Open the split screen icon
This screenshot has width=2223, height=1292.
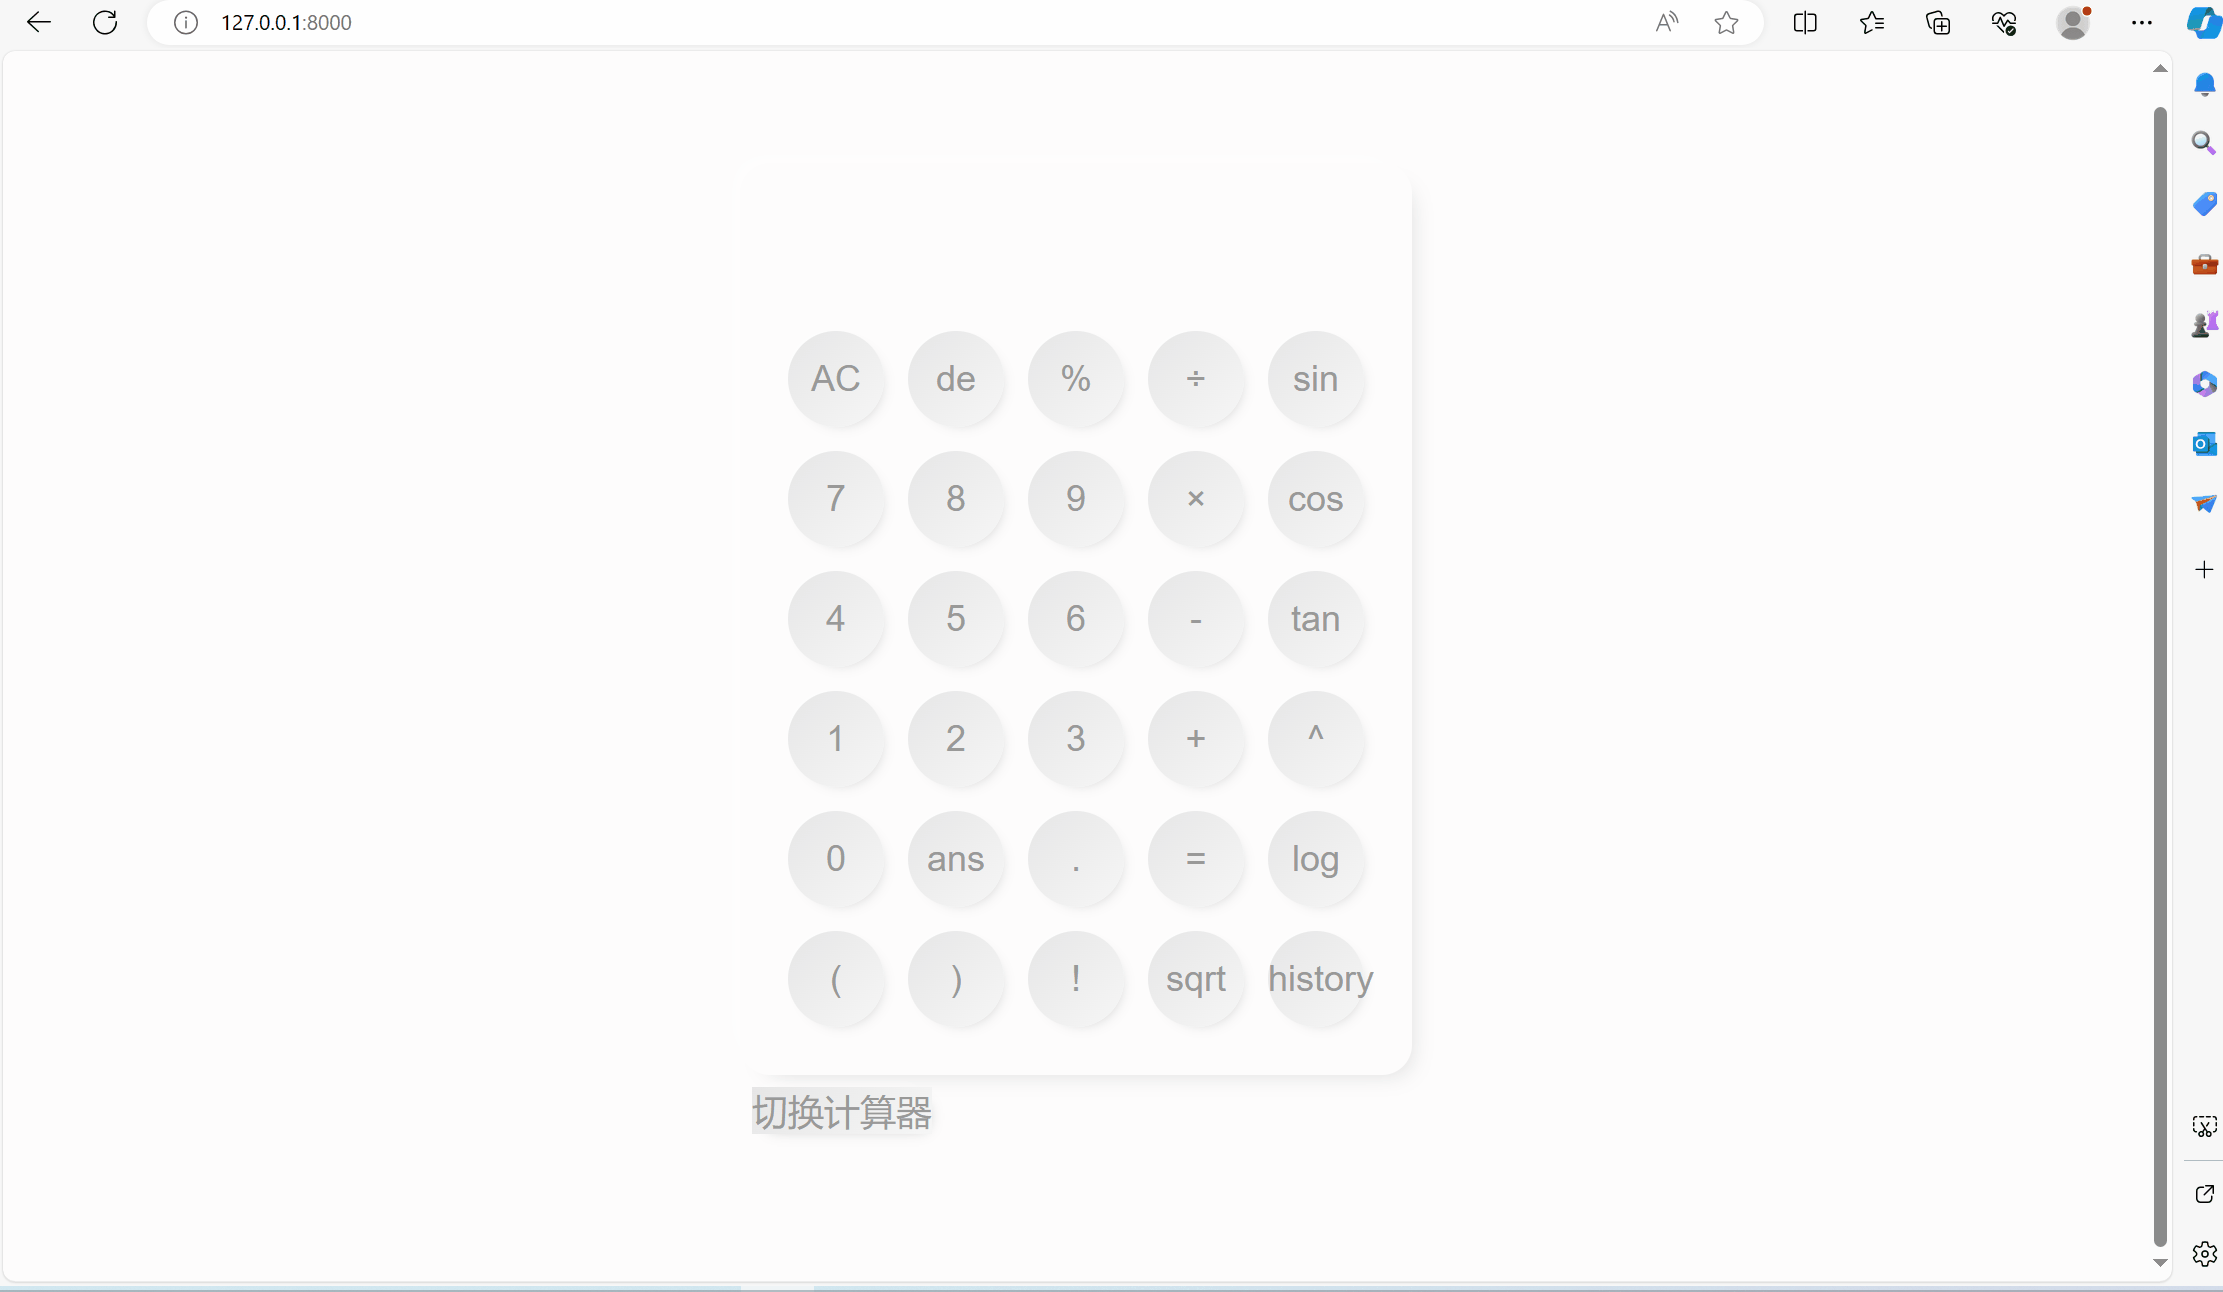coord(1805,22)
